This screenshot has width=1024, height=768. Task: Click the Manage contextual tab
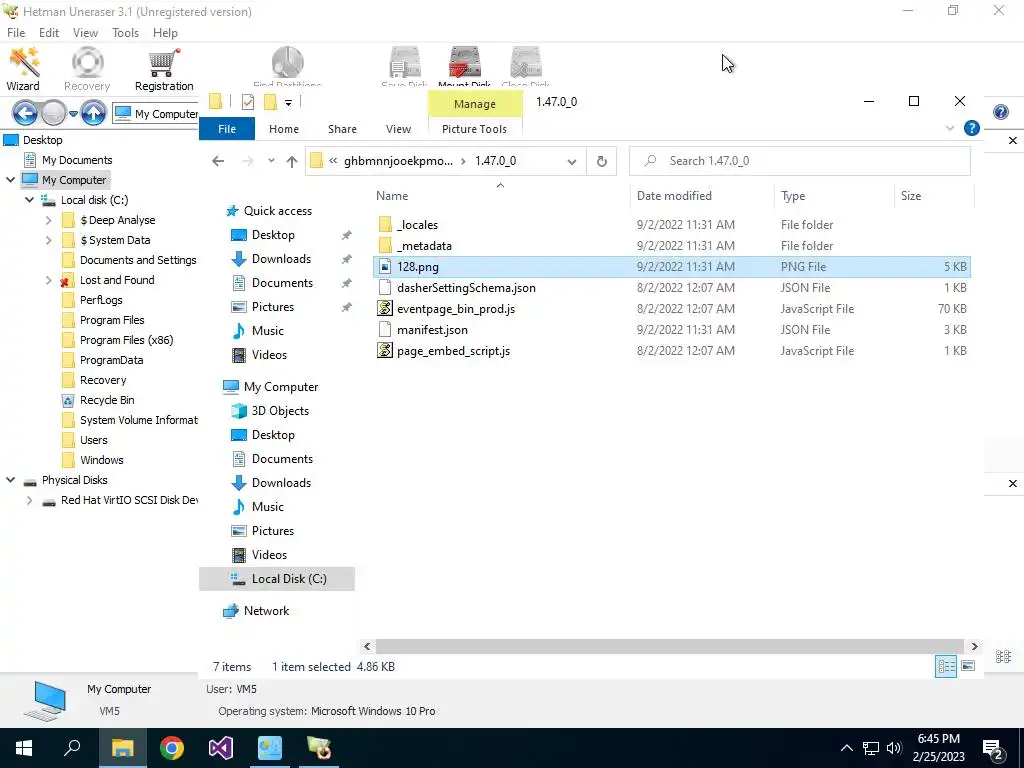click(475, 104)
